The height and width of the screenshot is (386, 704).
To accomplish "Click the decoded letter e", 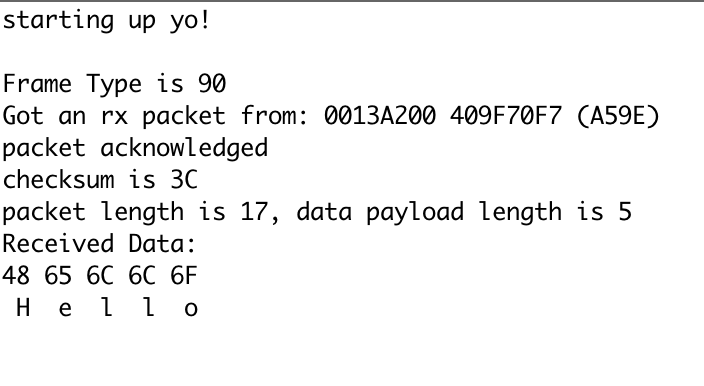I will click(x=65, y=309).
